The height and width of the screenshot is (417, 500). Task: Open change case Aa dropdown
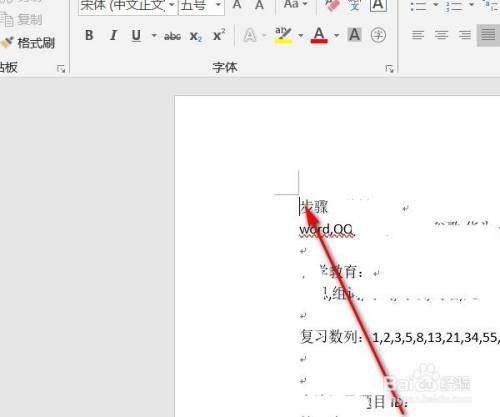click(296, 5)
